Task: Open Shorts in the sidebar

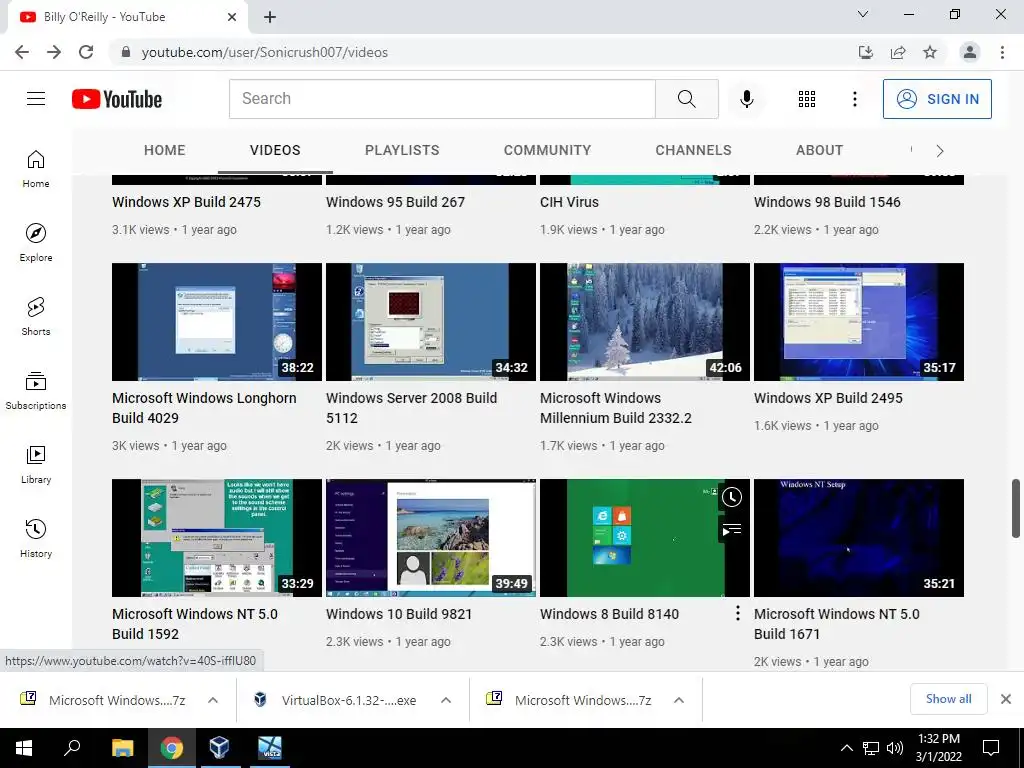Action: pos(36,317)
